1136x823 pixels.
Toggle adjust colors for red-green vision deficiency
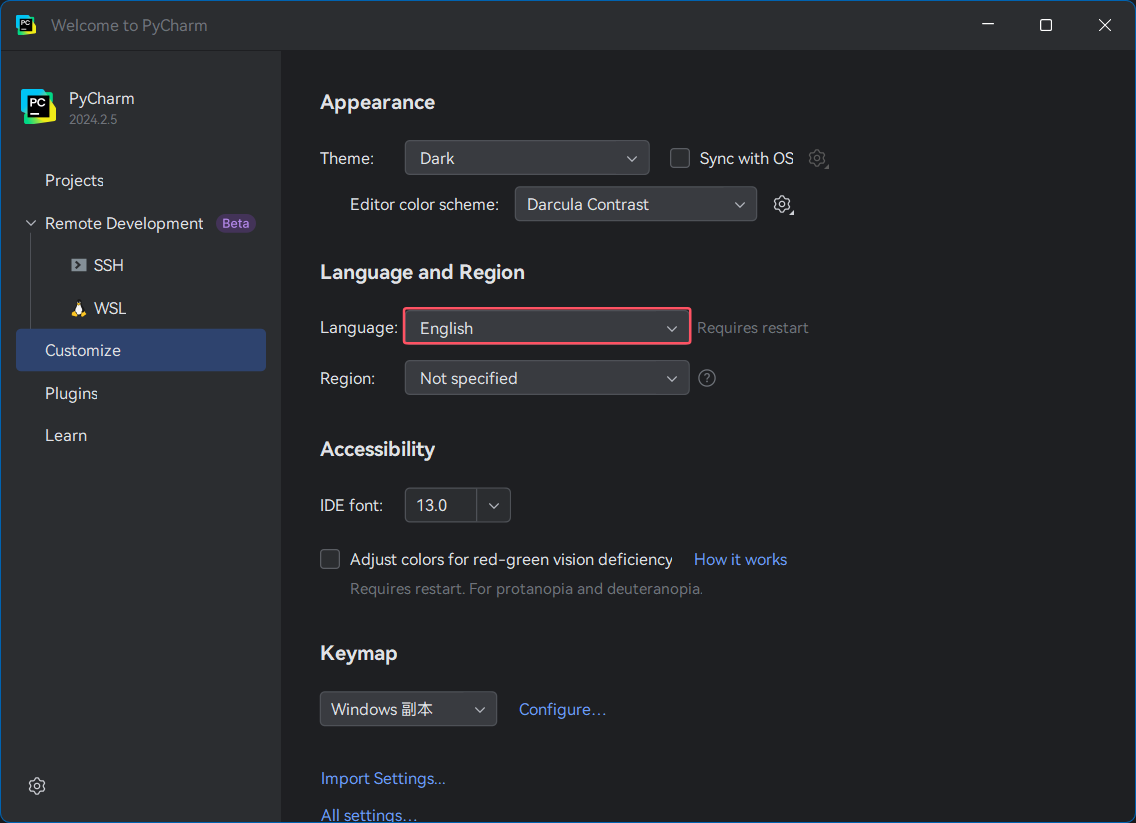tap(330, 559)
